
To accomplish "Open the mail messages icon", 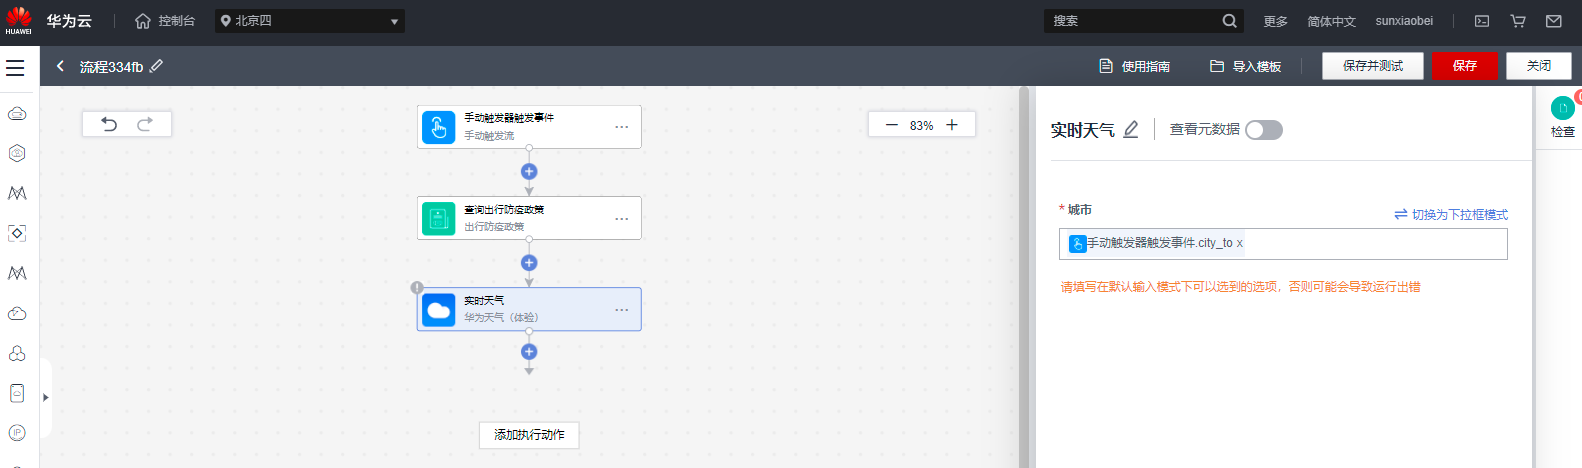I will tap(1553, 21).
